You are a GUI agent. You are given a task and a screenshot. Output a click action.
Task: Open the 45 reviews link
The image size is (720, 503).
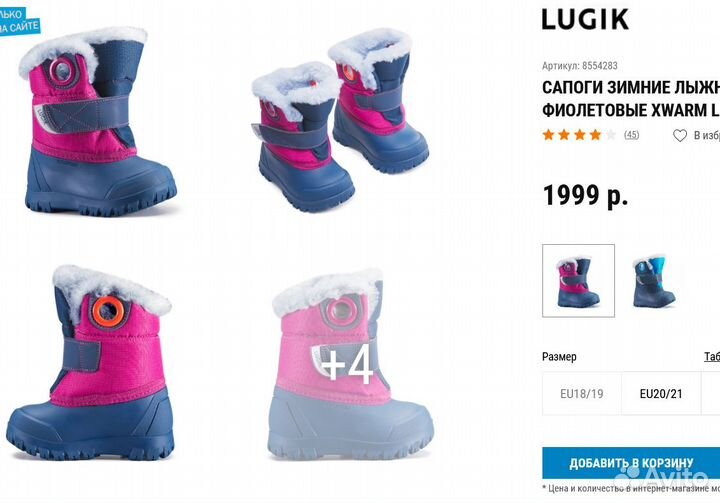pyautogui.click(x=631, y=135)
